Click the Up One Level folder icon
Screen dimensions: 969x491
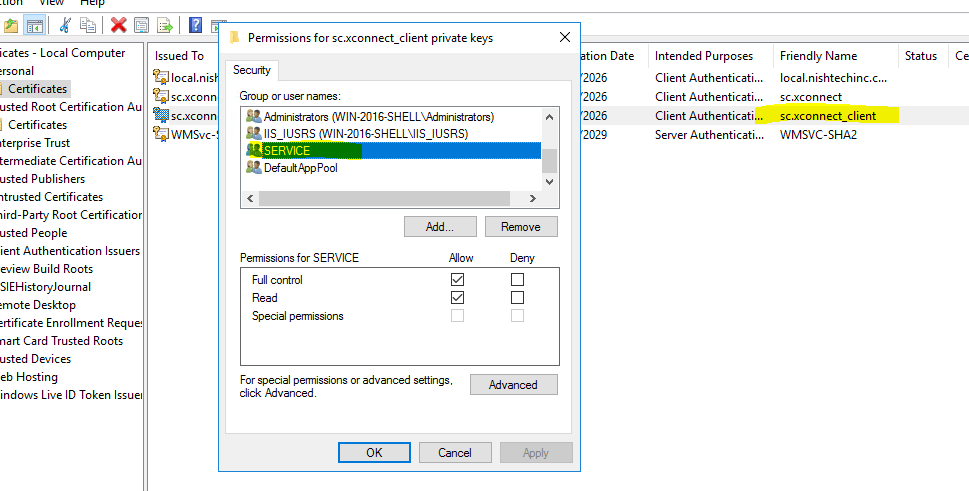click(10, 25)
